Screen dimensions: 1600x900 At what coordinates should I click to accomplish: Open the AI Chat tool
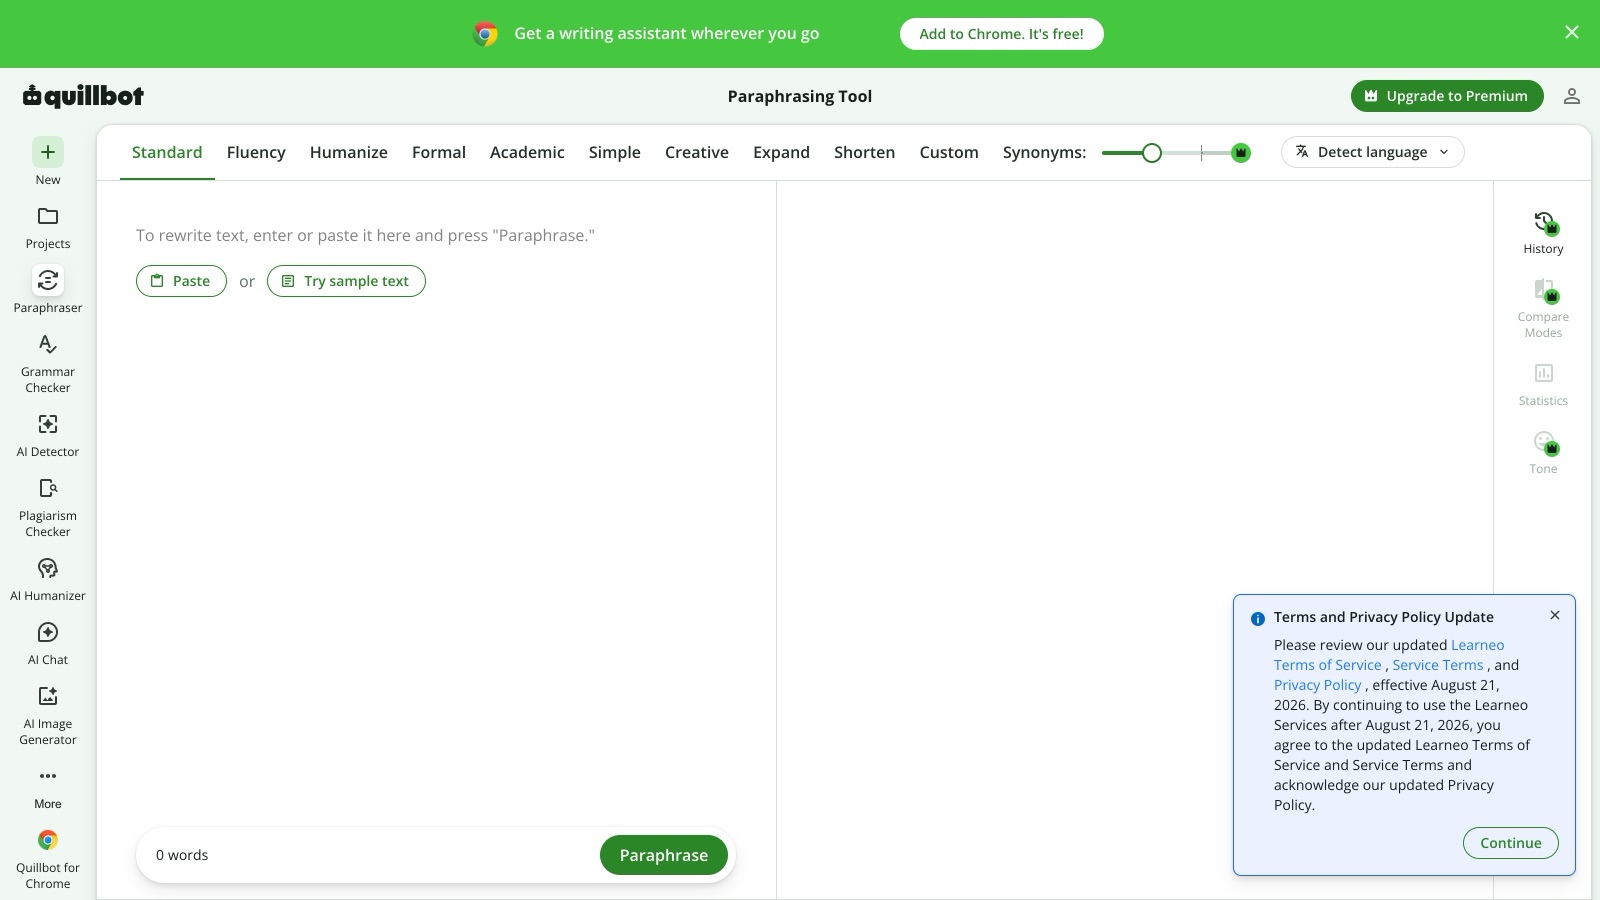pyautogui.click(x=48, y=644)
